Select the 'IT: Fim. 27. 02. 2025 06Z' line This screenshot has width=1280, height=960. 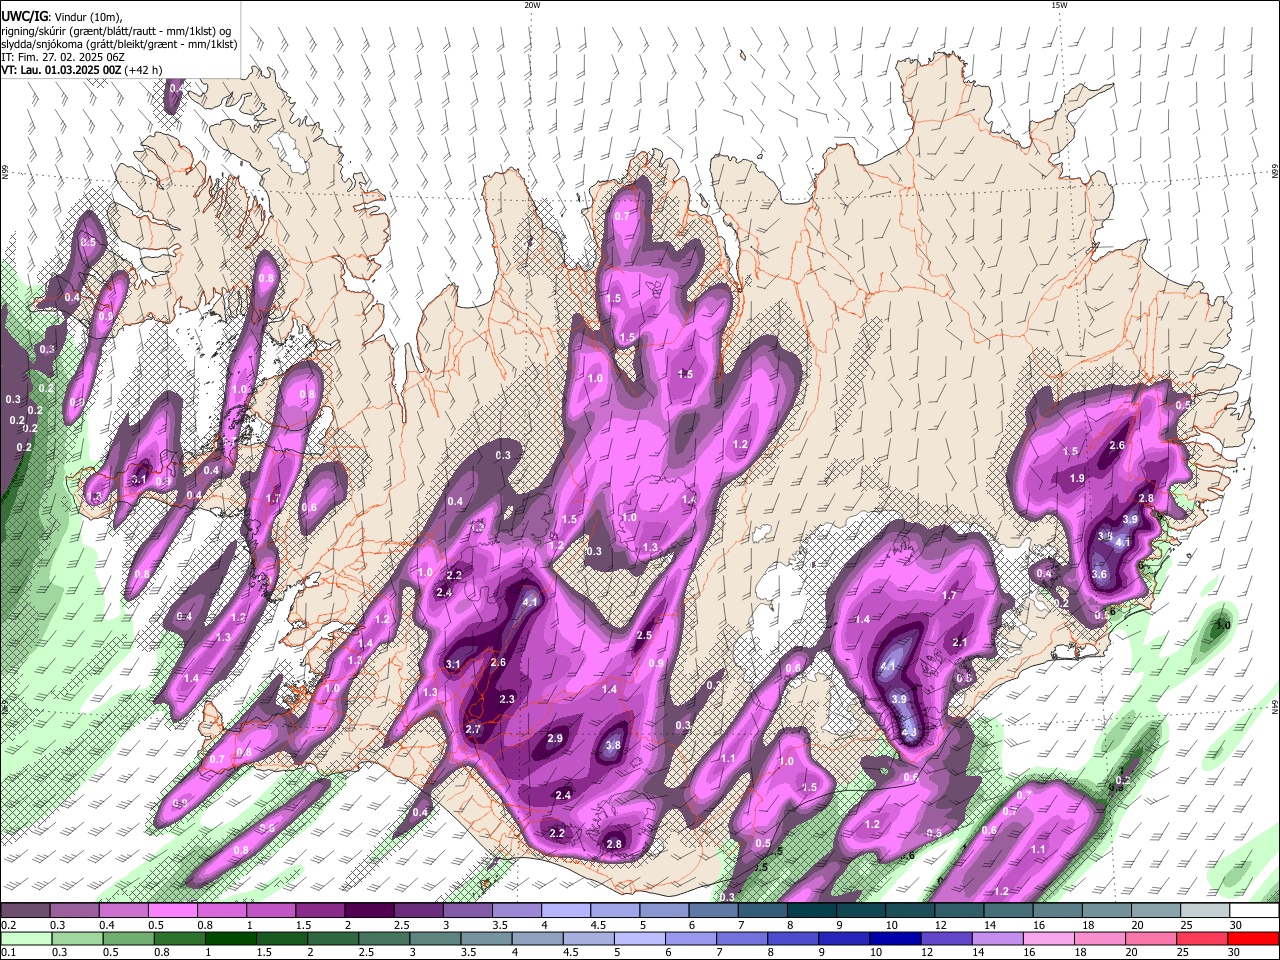[x=62, y=57]
